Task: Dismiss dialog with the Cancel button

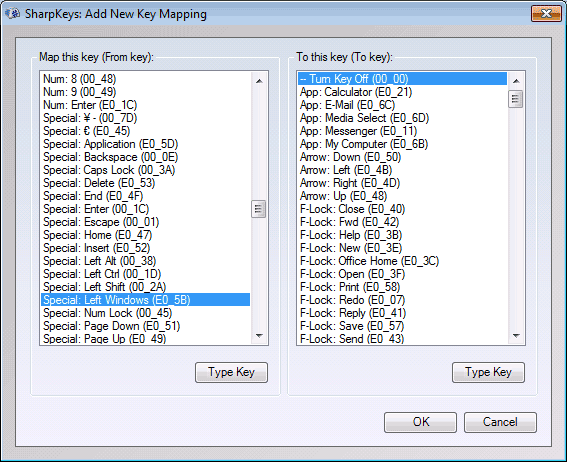Action: click(x=500, y=422)
